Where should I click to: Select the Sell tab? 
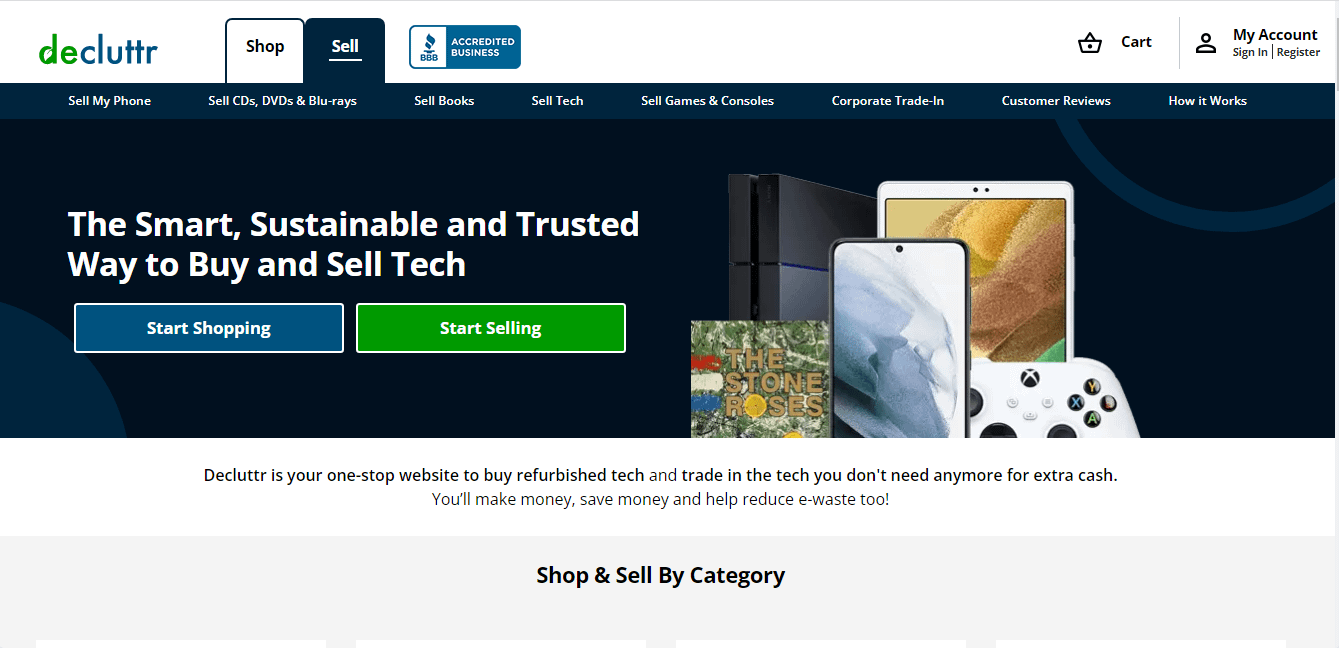345,46
